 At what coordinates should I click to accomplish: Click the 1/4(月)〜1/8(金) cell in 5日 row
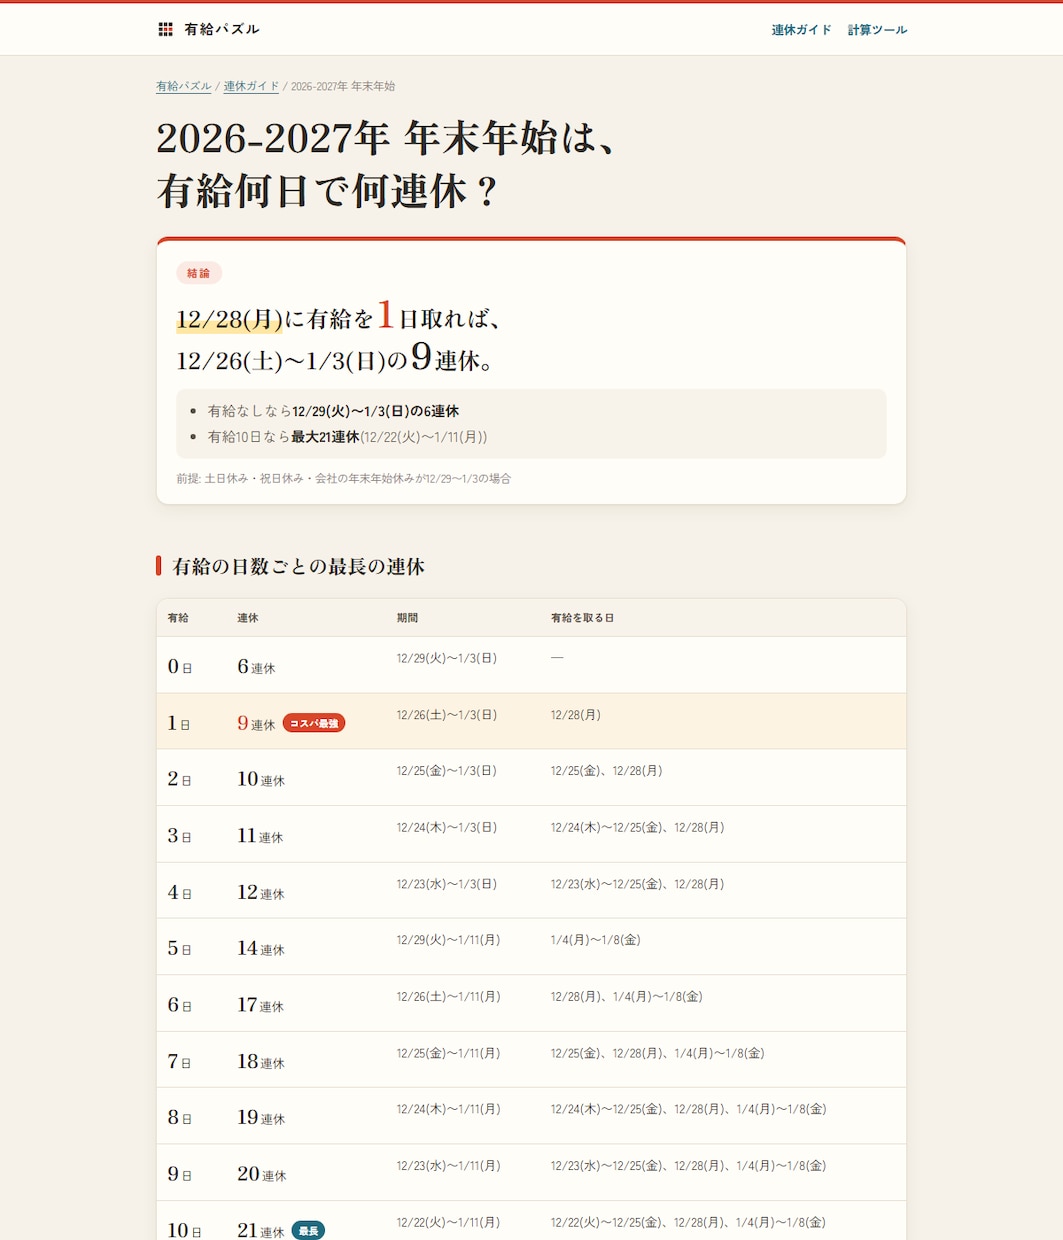(596, 940)
